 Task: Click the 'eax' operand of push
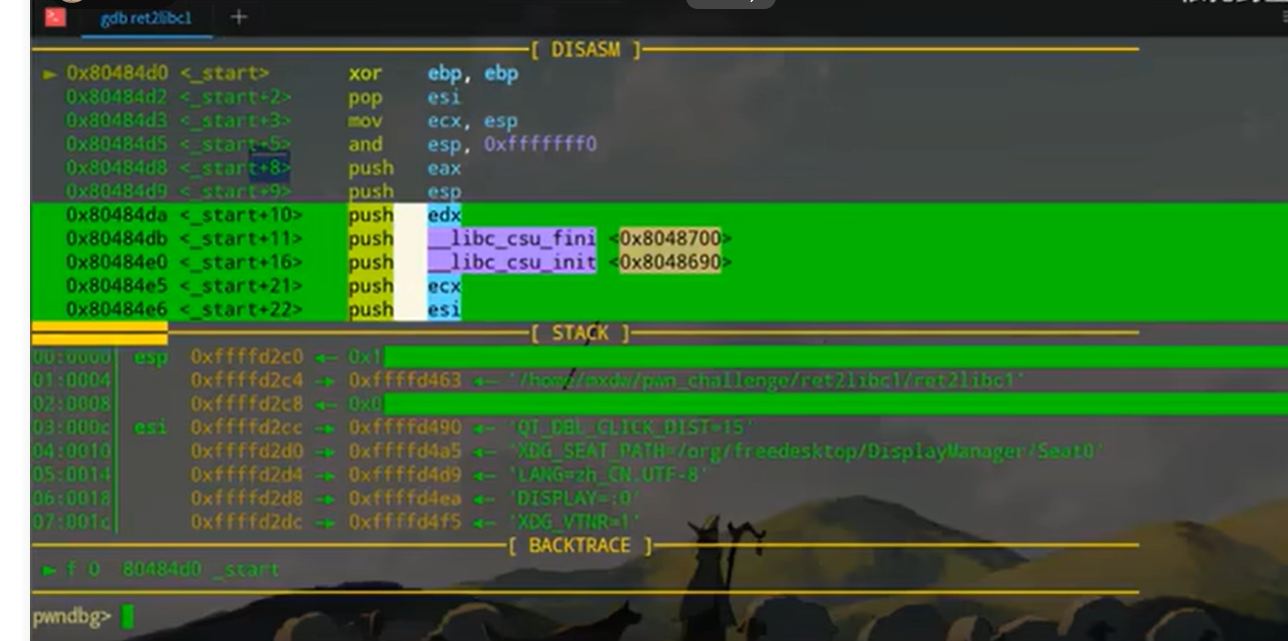444,168
